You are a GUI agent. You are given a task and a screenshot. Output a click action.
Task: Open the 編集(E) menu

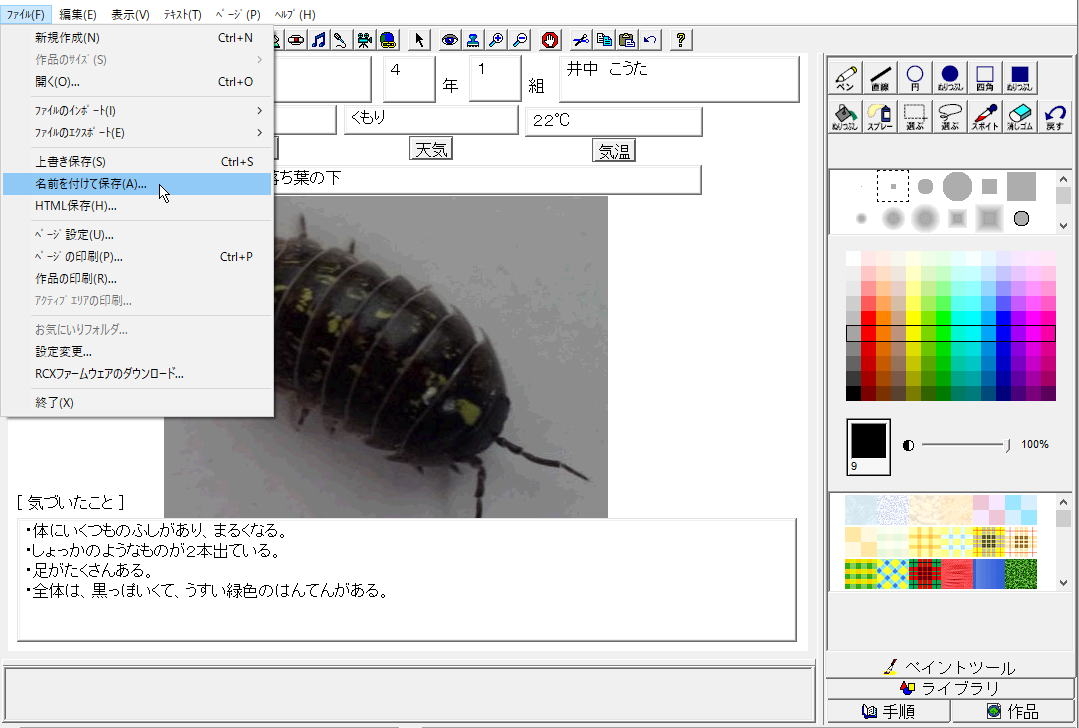[x=78, y=14]
